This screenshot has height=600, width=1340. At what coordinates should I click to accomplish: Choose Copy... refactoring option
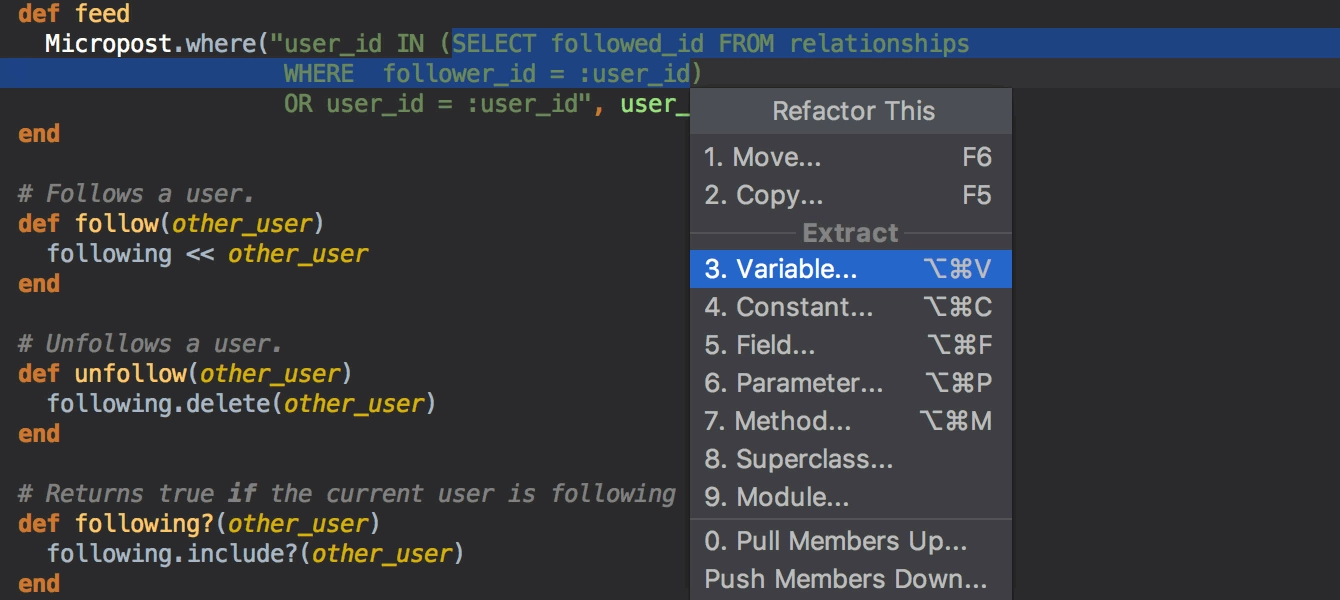(850, 195)
